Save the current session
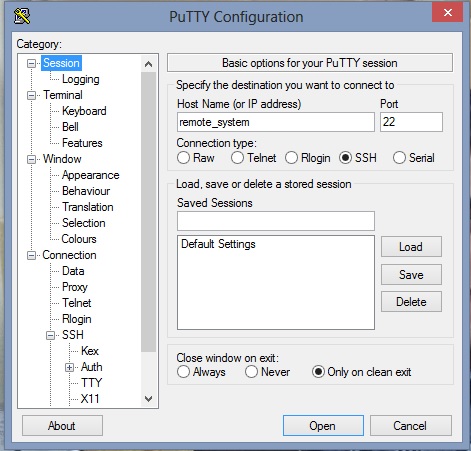The width and height of the screenshot is (471, 451). (x=411, y=275)
